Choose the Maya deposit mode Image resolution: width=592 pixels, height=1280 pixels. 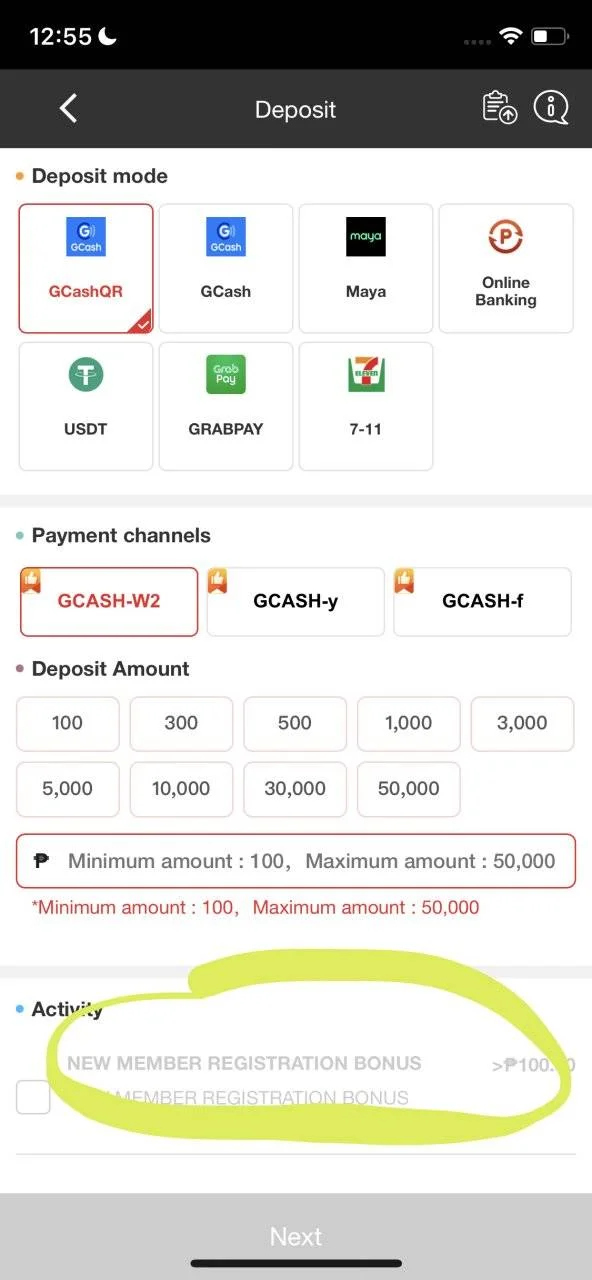(366, 269)
